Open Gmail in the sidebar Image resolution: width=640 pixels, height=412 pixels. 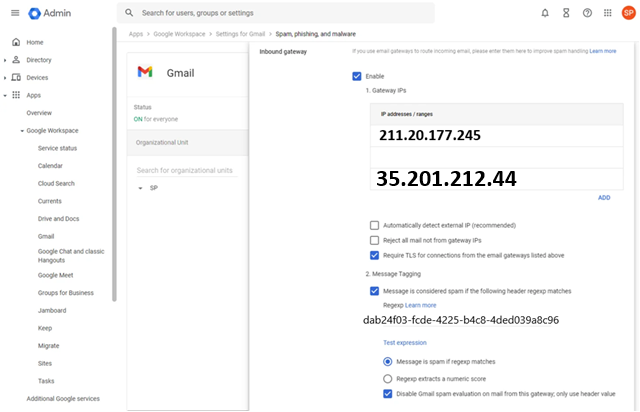pos(46,236)
